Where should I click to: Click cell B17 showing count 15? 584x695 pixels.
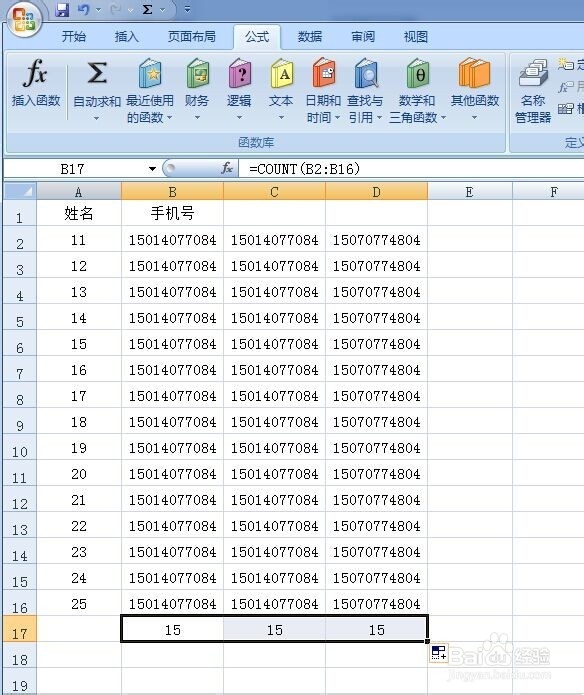tap(172, 629)
